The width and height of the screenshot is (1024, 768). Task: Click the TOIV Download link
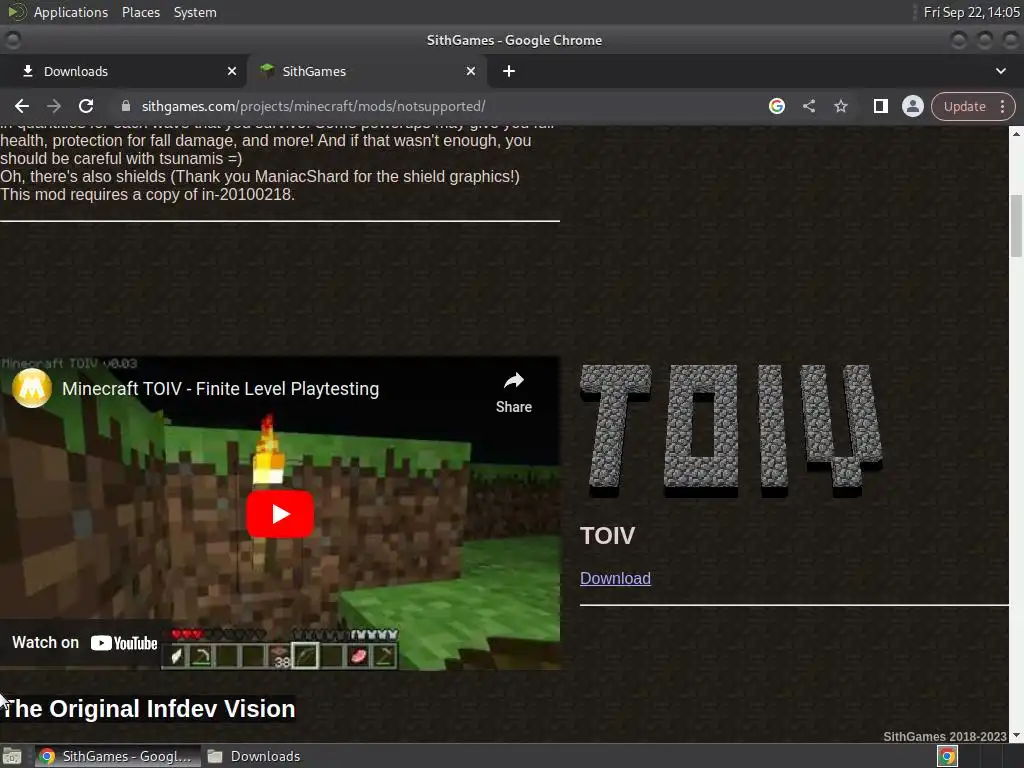615,578
